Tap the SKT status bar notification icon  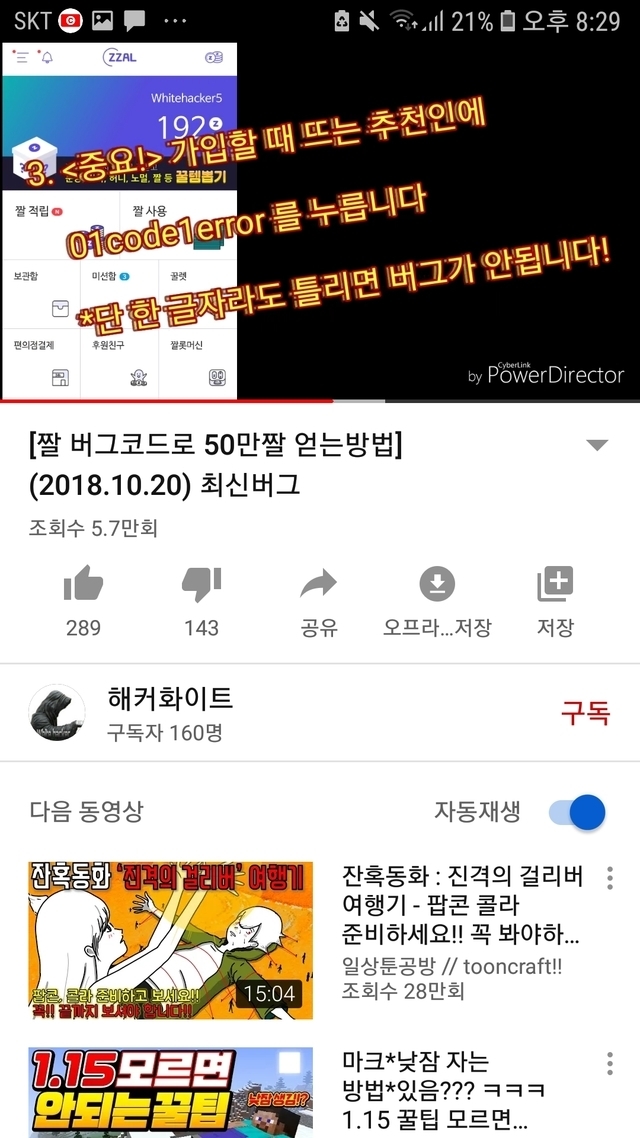(x=70, y=21)
